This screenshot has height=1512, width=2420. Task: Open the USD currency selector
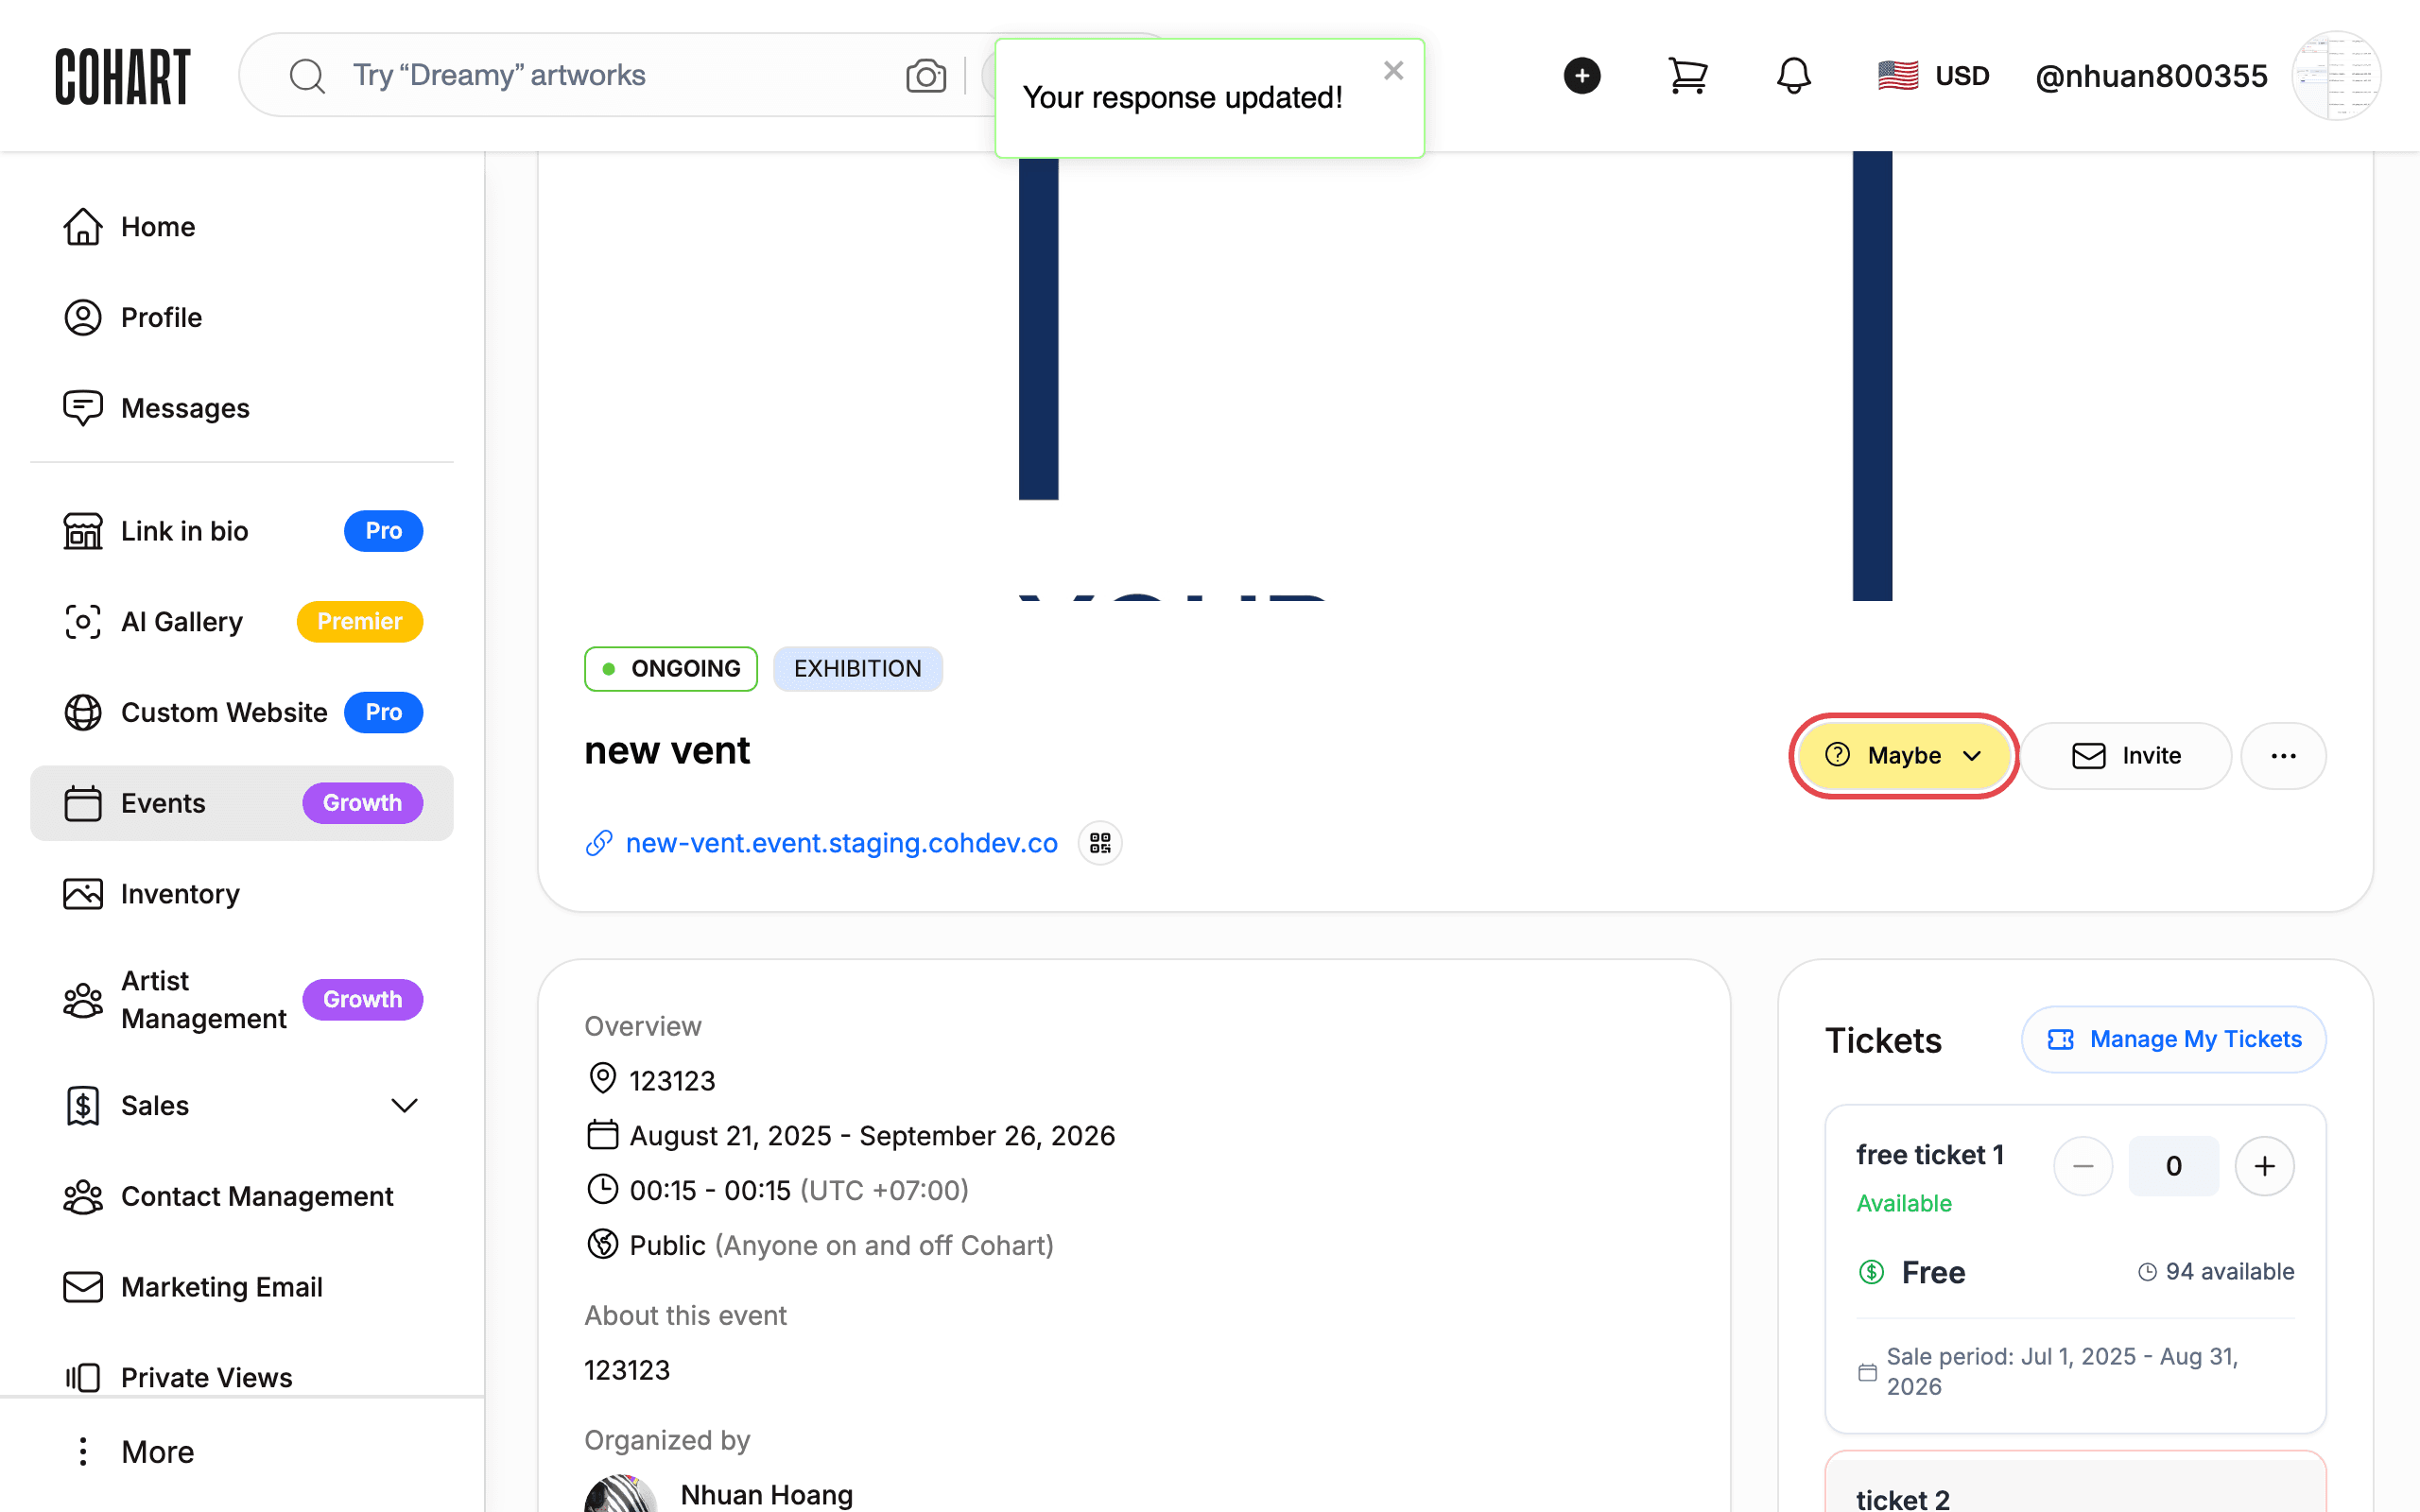1933,76
